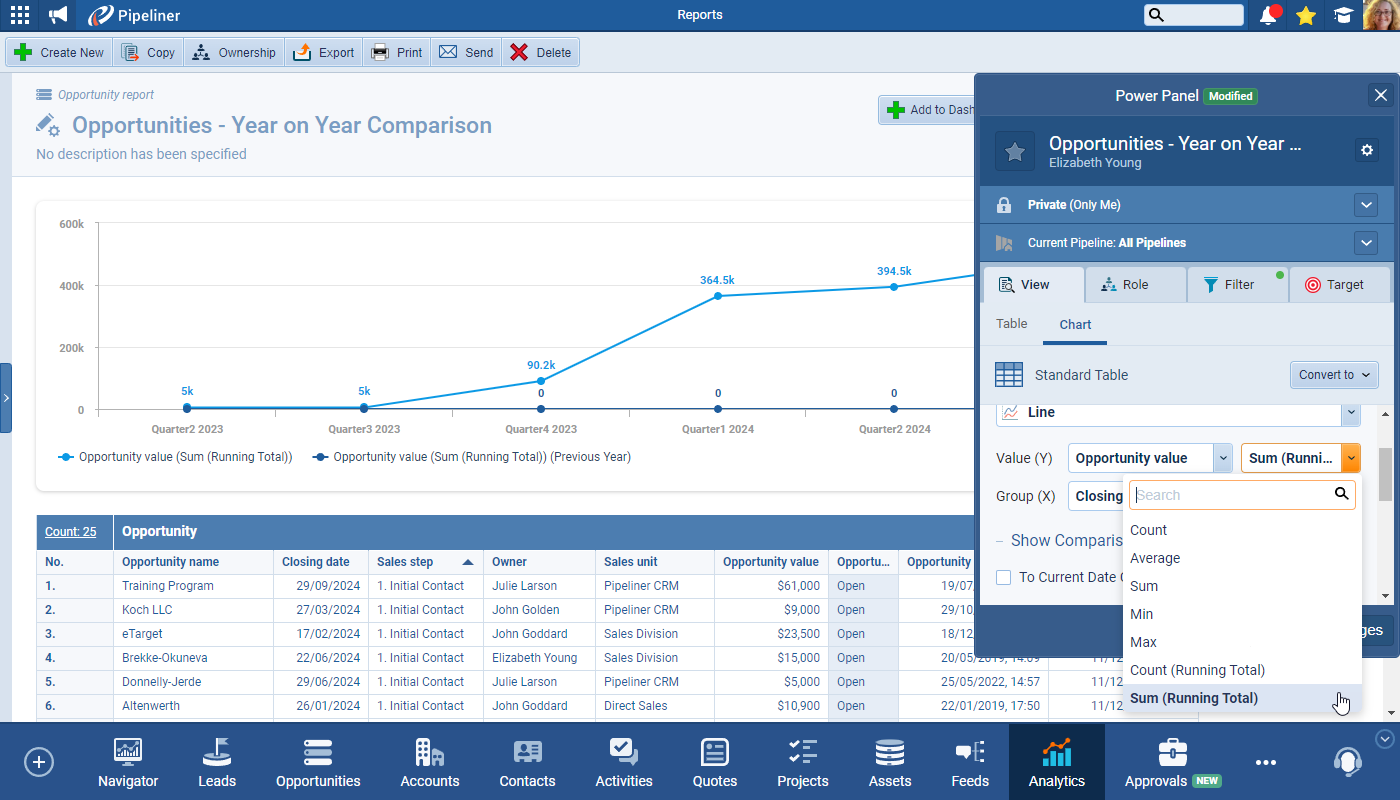Click the favorites star in top bar
1400x800 pixels.
click(x=1305, y=15)
